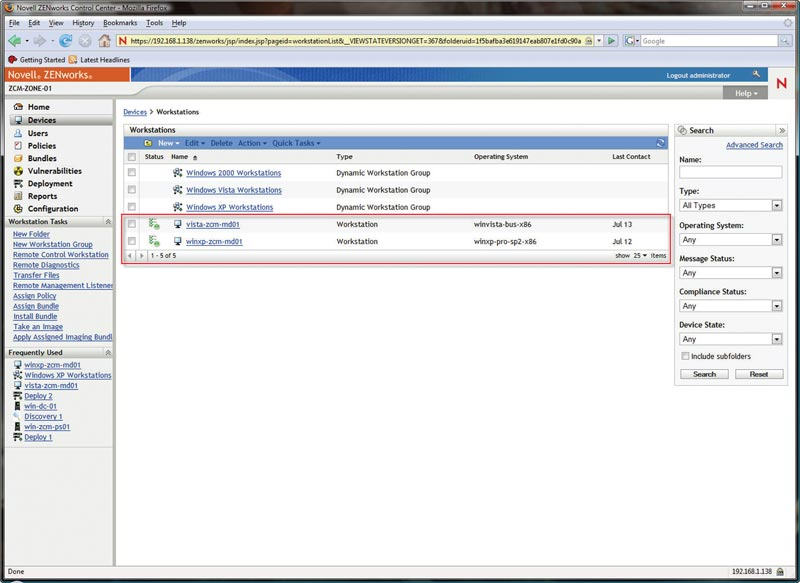The height and width of the screenshot is (583, 800).
Task: Click the browser URL address bar
Action: 355,41
